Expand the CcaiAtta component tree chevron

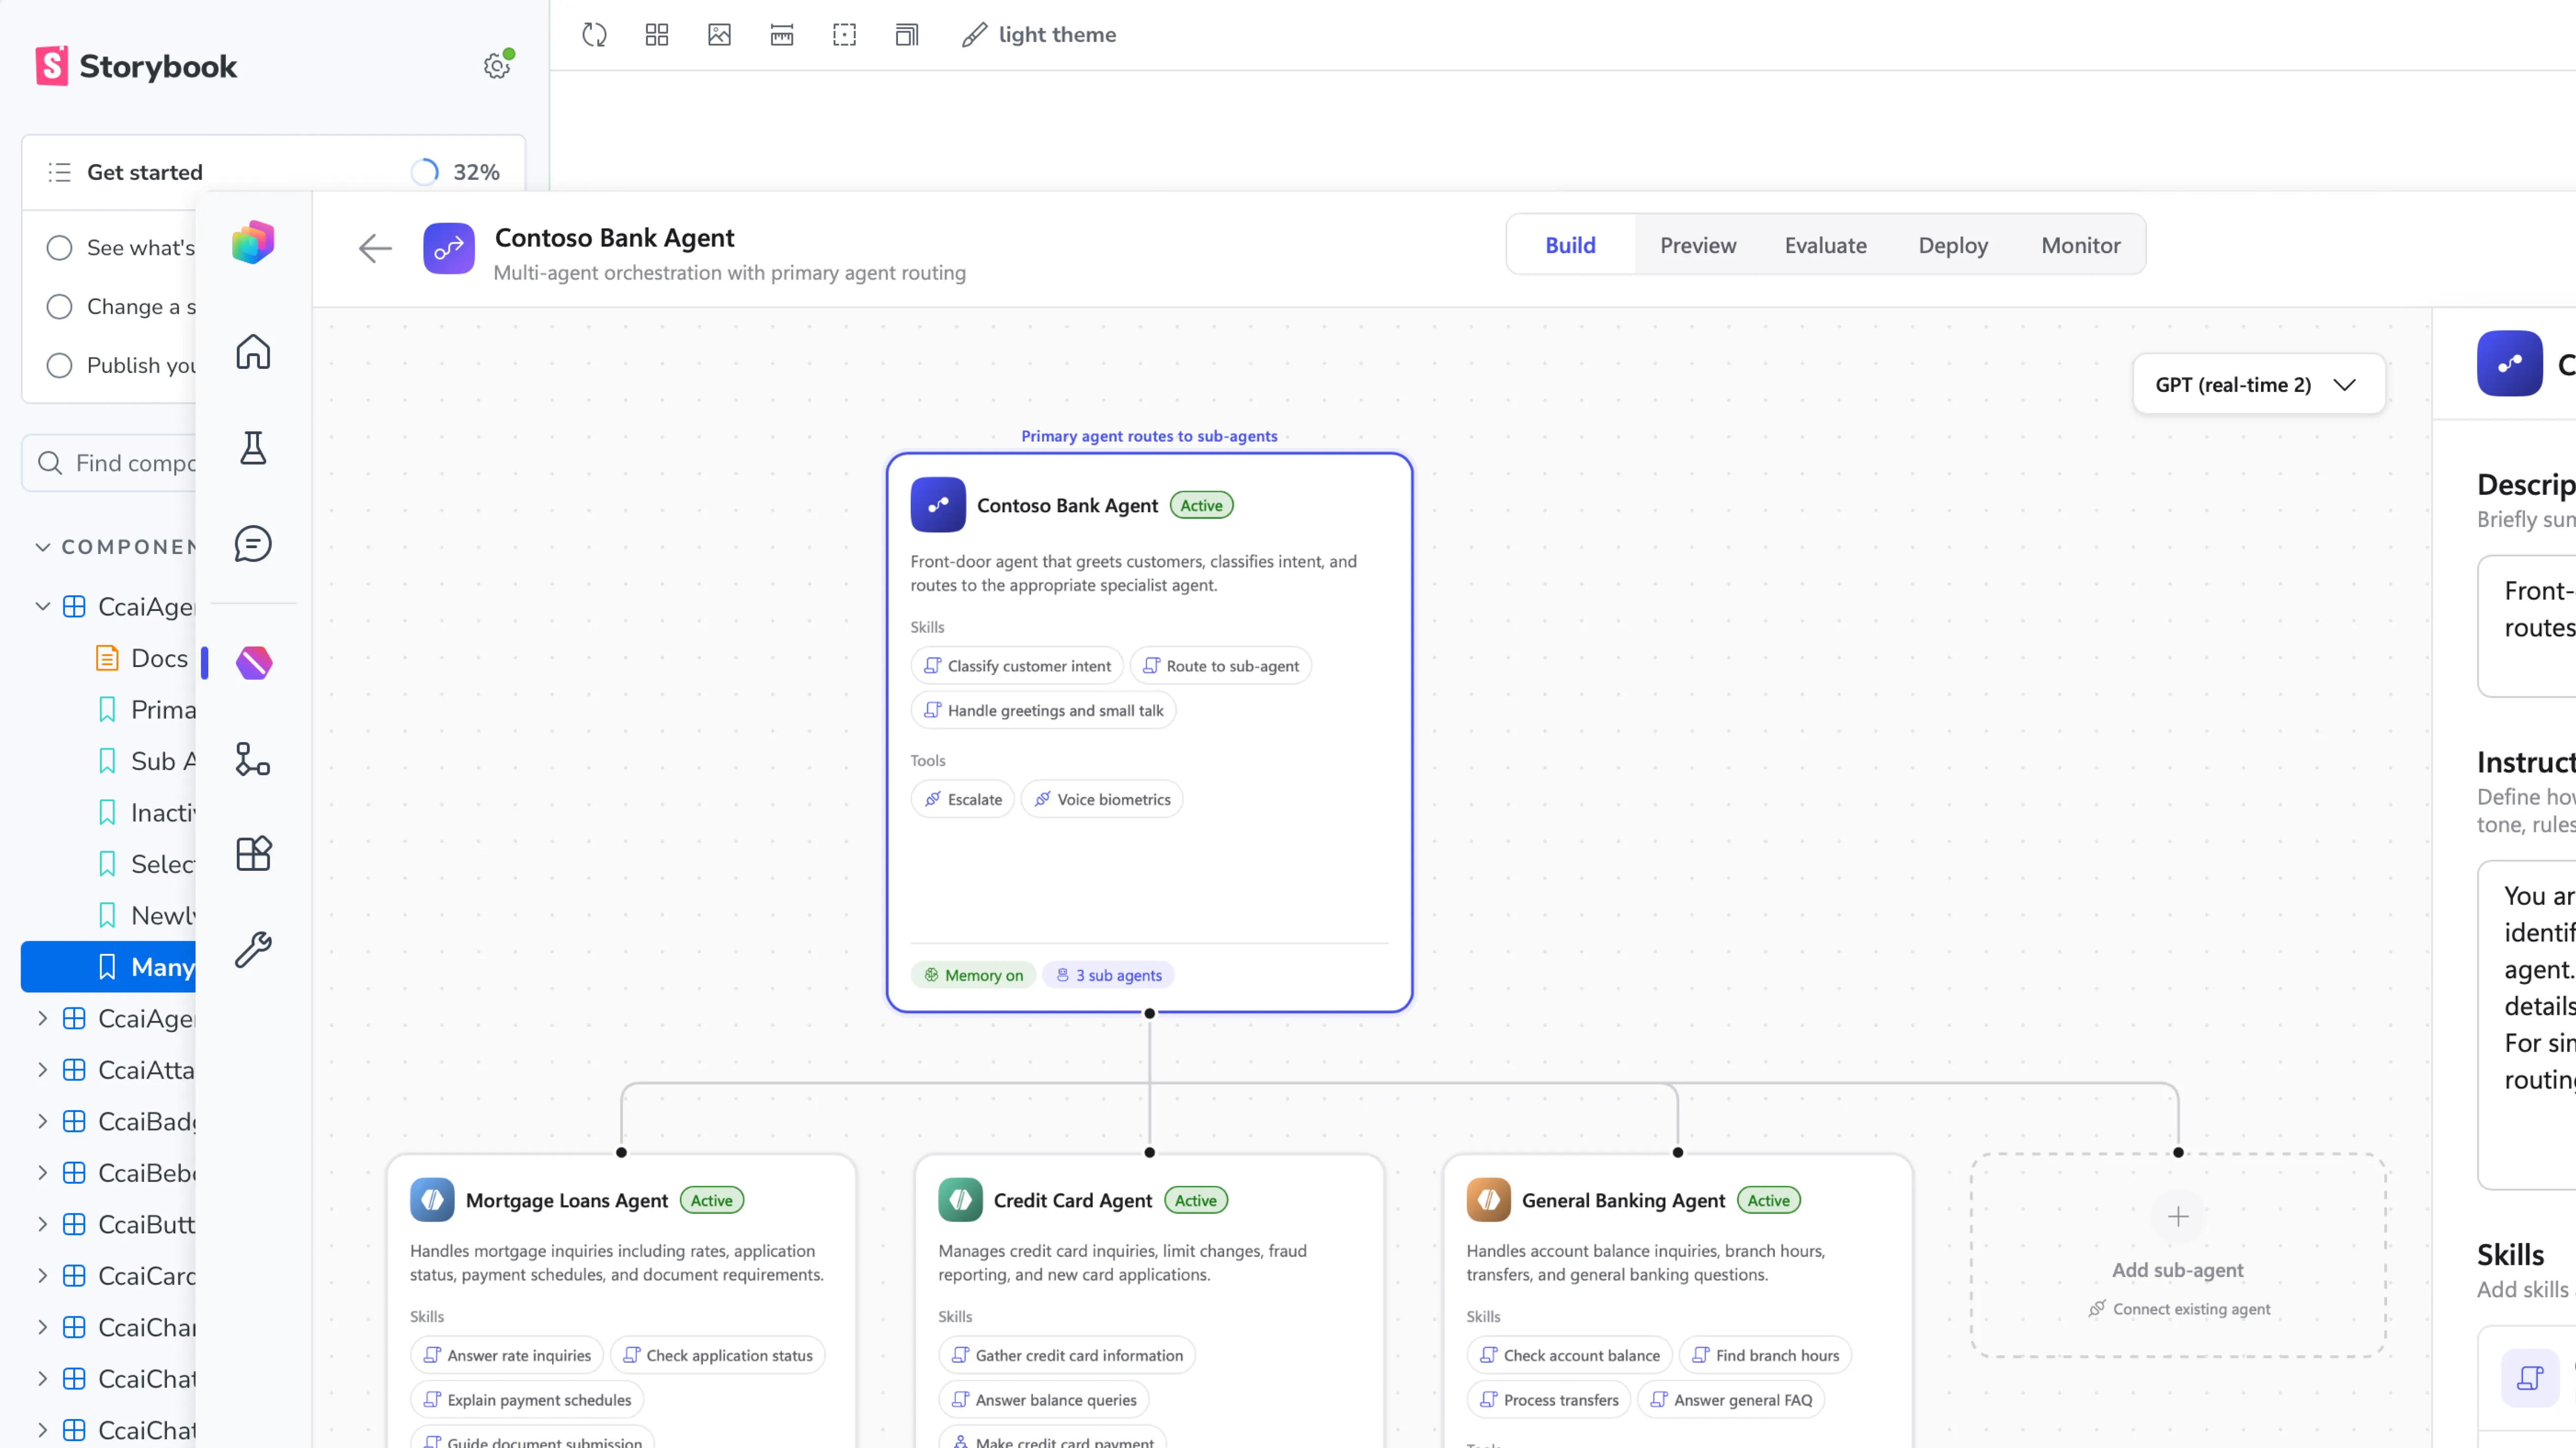pyautogui.click(x=42, y=1070)
